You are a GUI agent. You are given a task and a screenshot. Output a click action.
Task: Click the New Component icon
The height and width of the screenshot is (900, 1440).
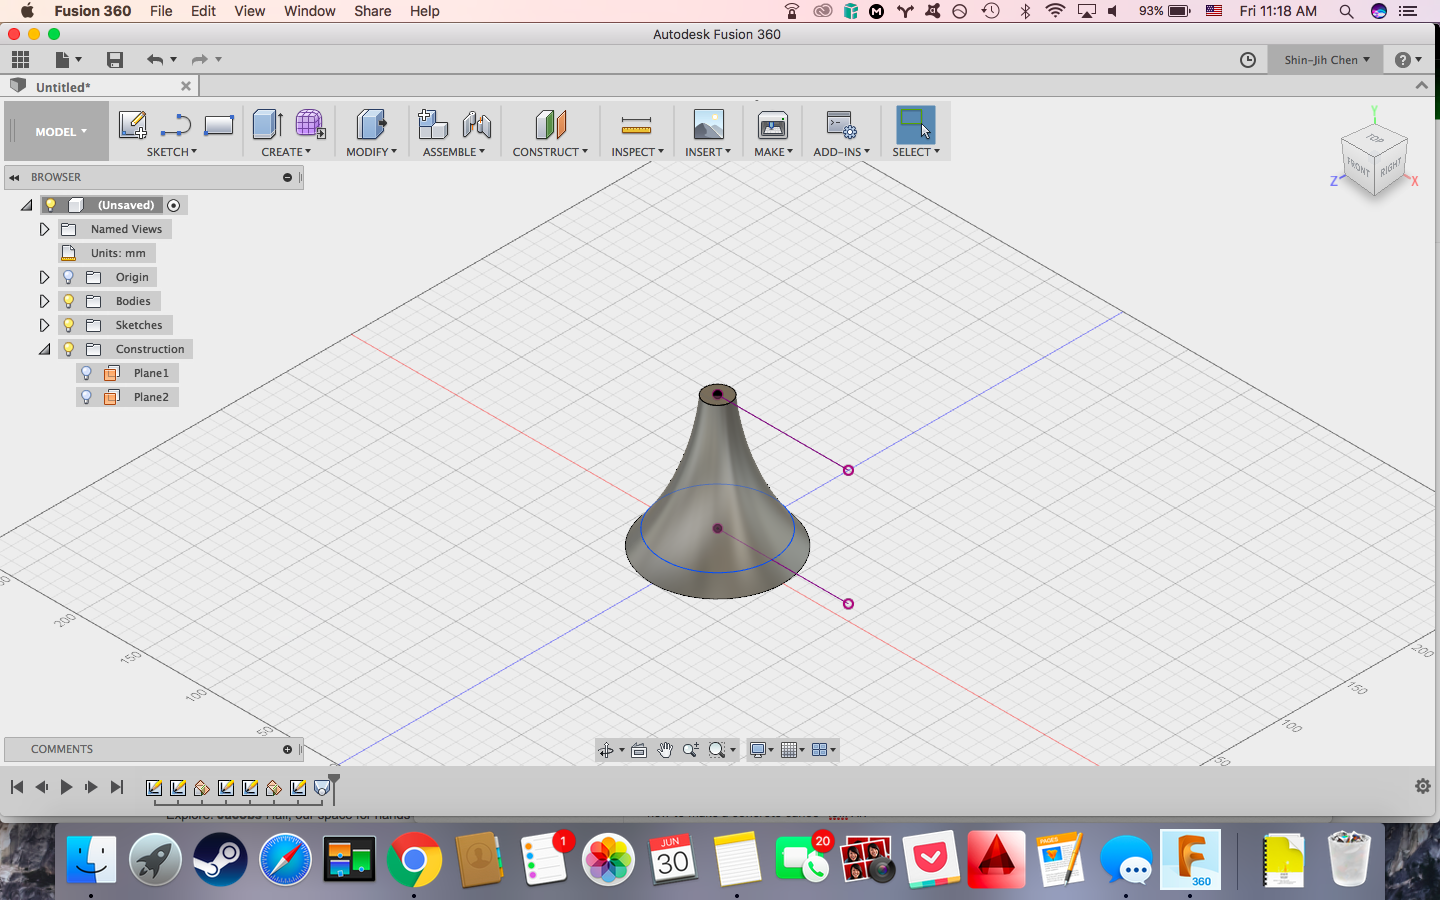click(433, 125)
